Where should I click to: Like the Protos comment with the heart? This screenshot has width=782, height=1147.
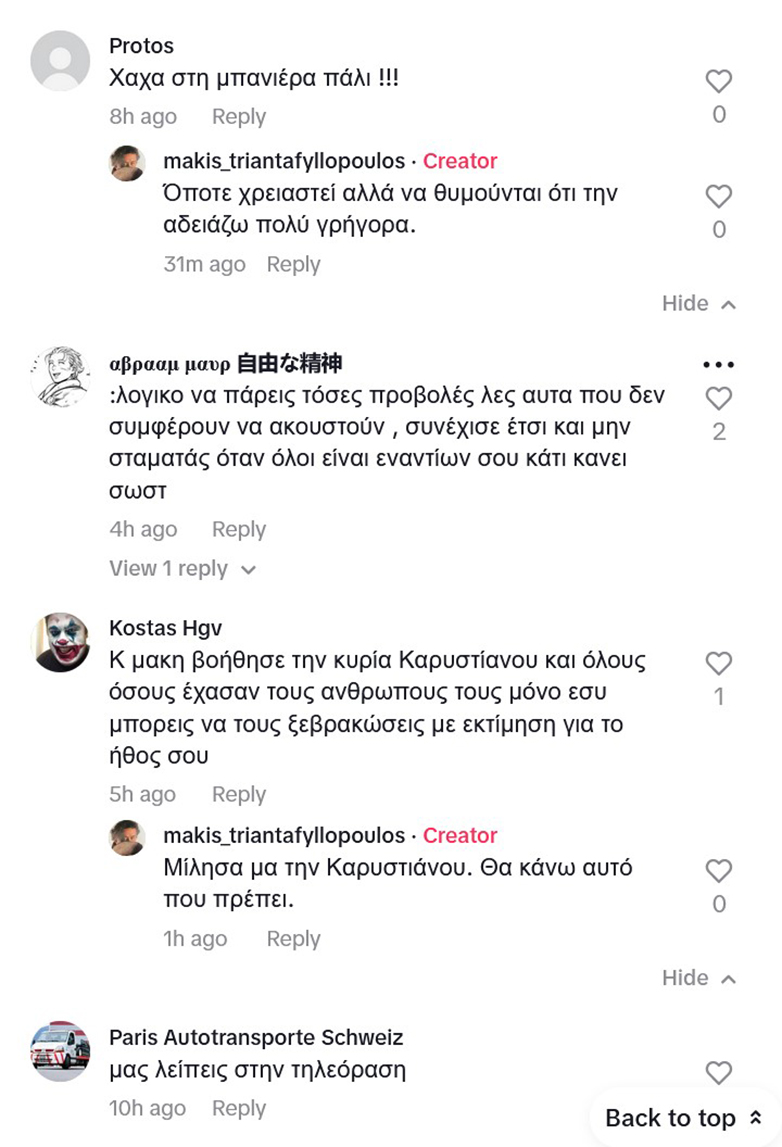coord(718,82)
